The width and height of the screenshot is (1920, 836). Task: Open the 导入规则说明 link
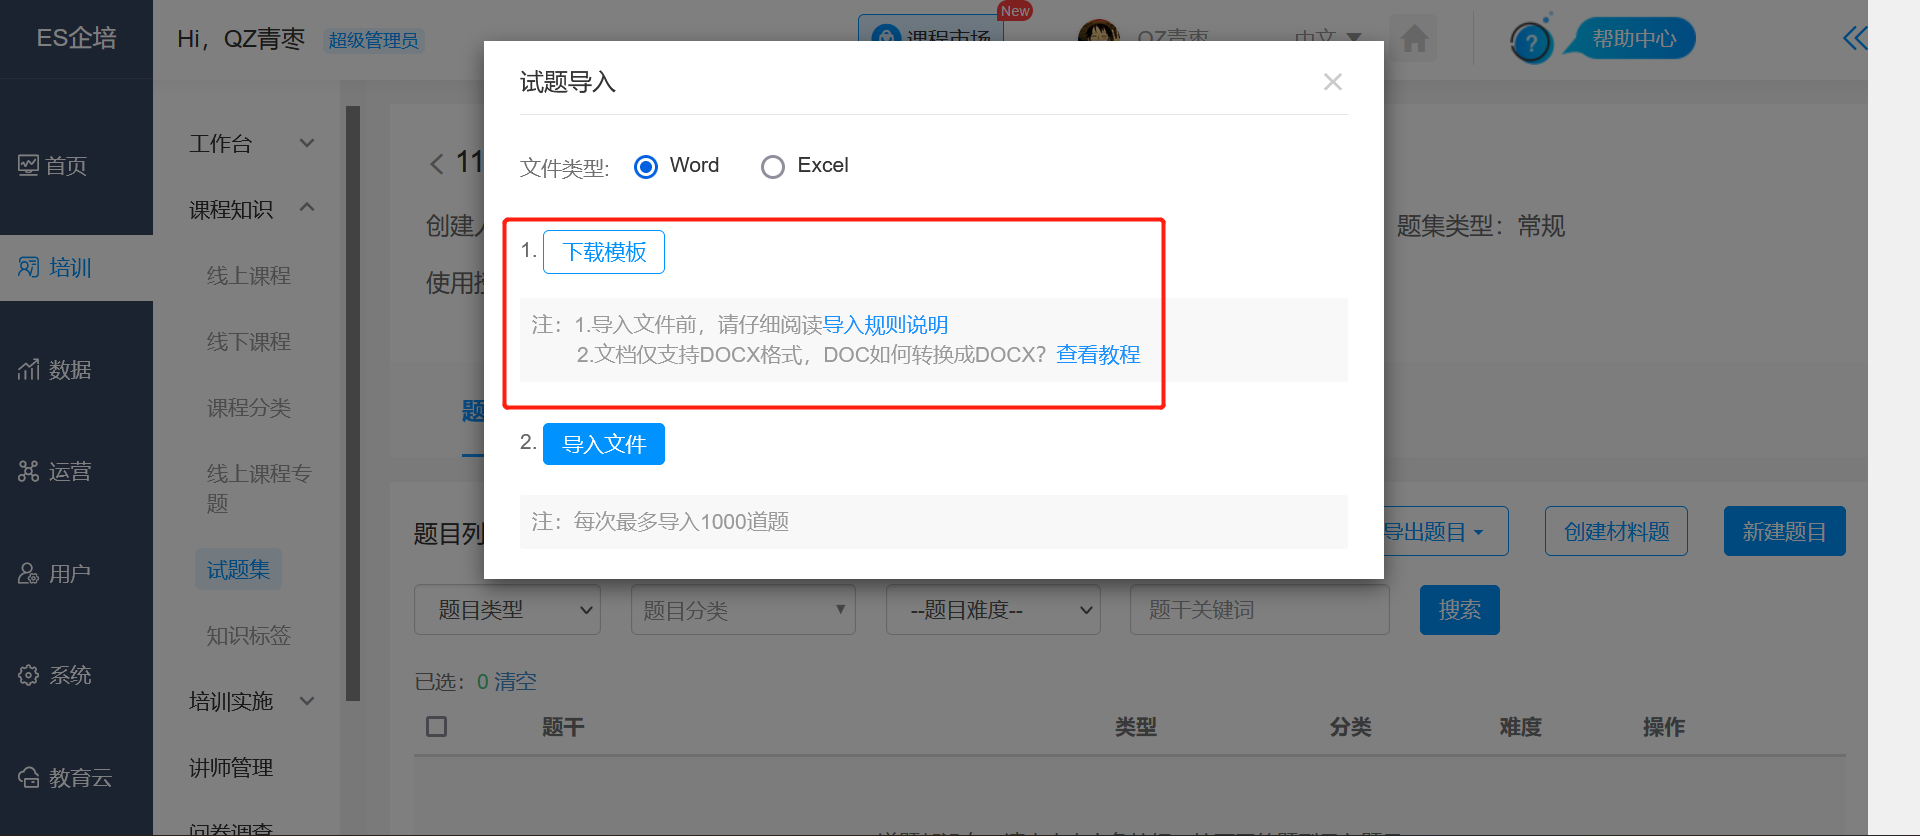885,325
